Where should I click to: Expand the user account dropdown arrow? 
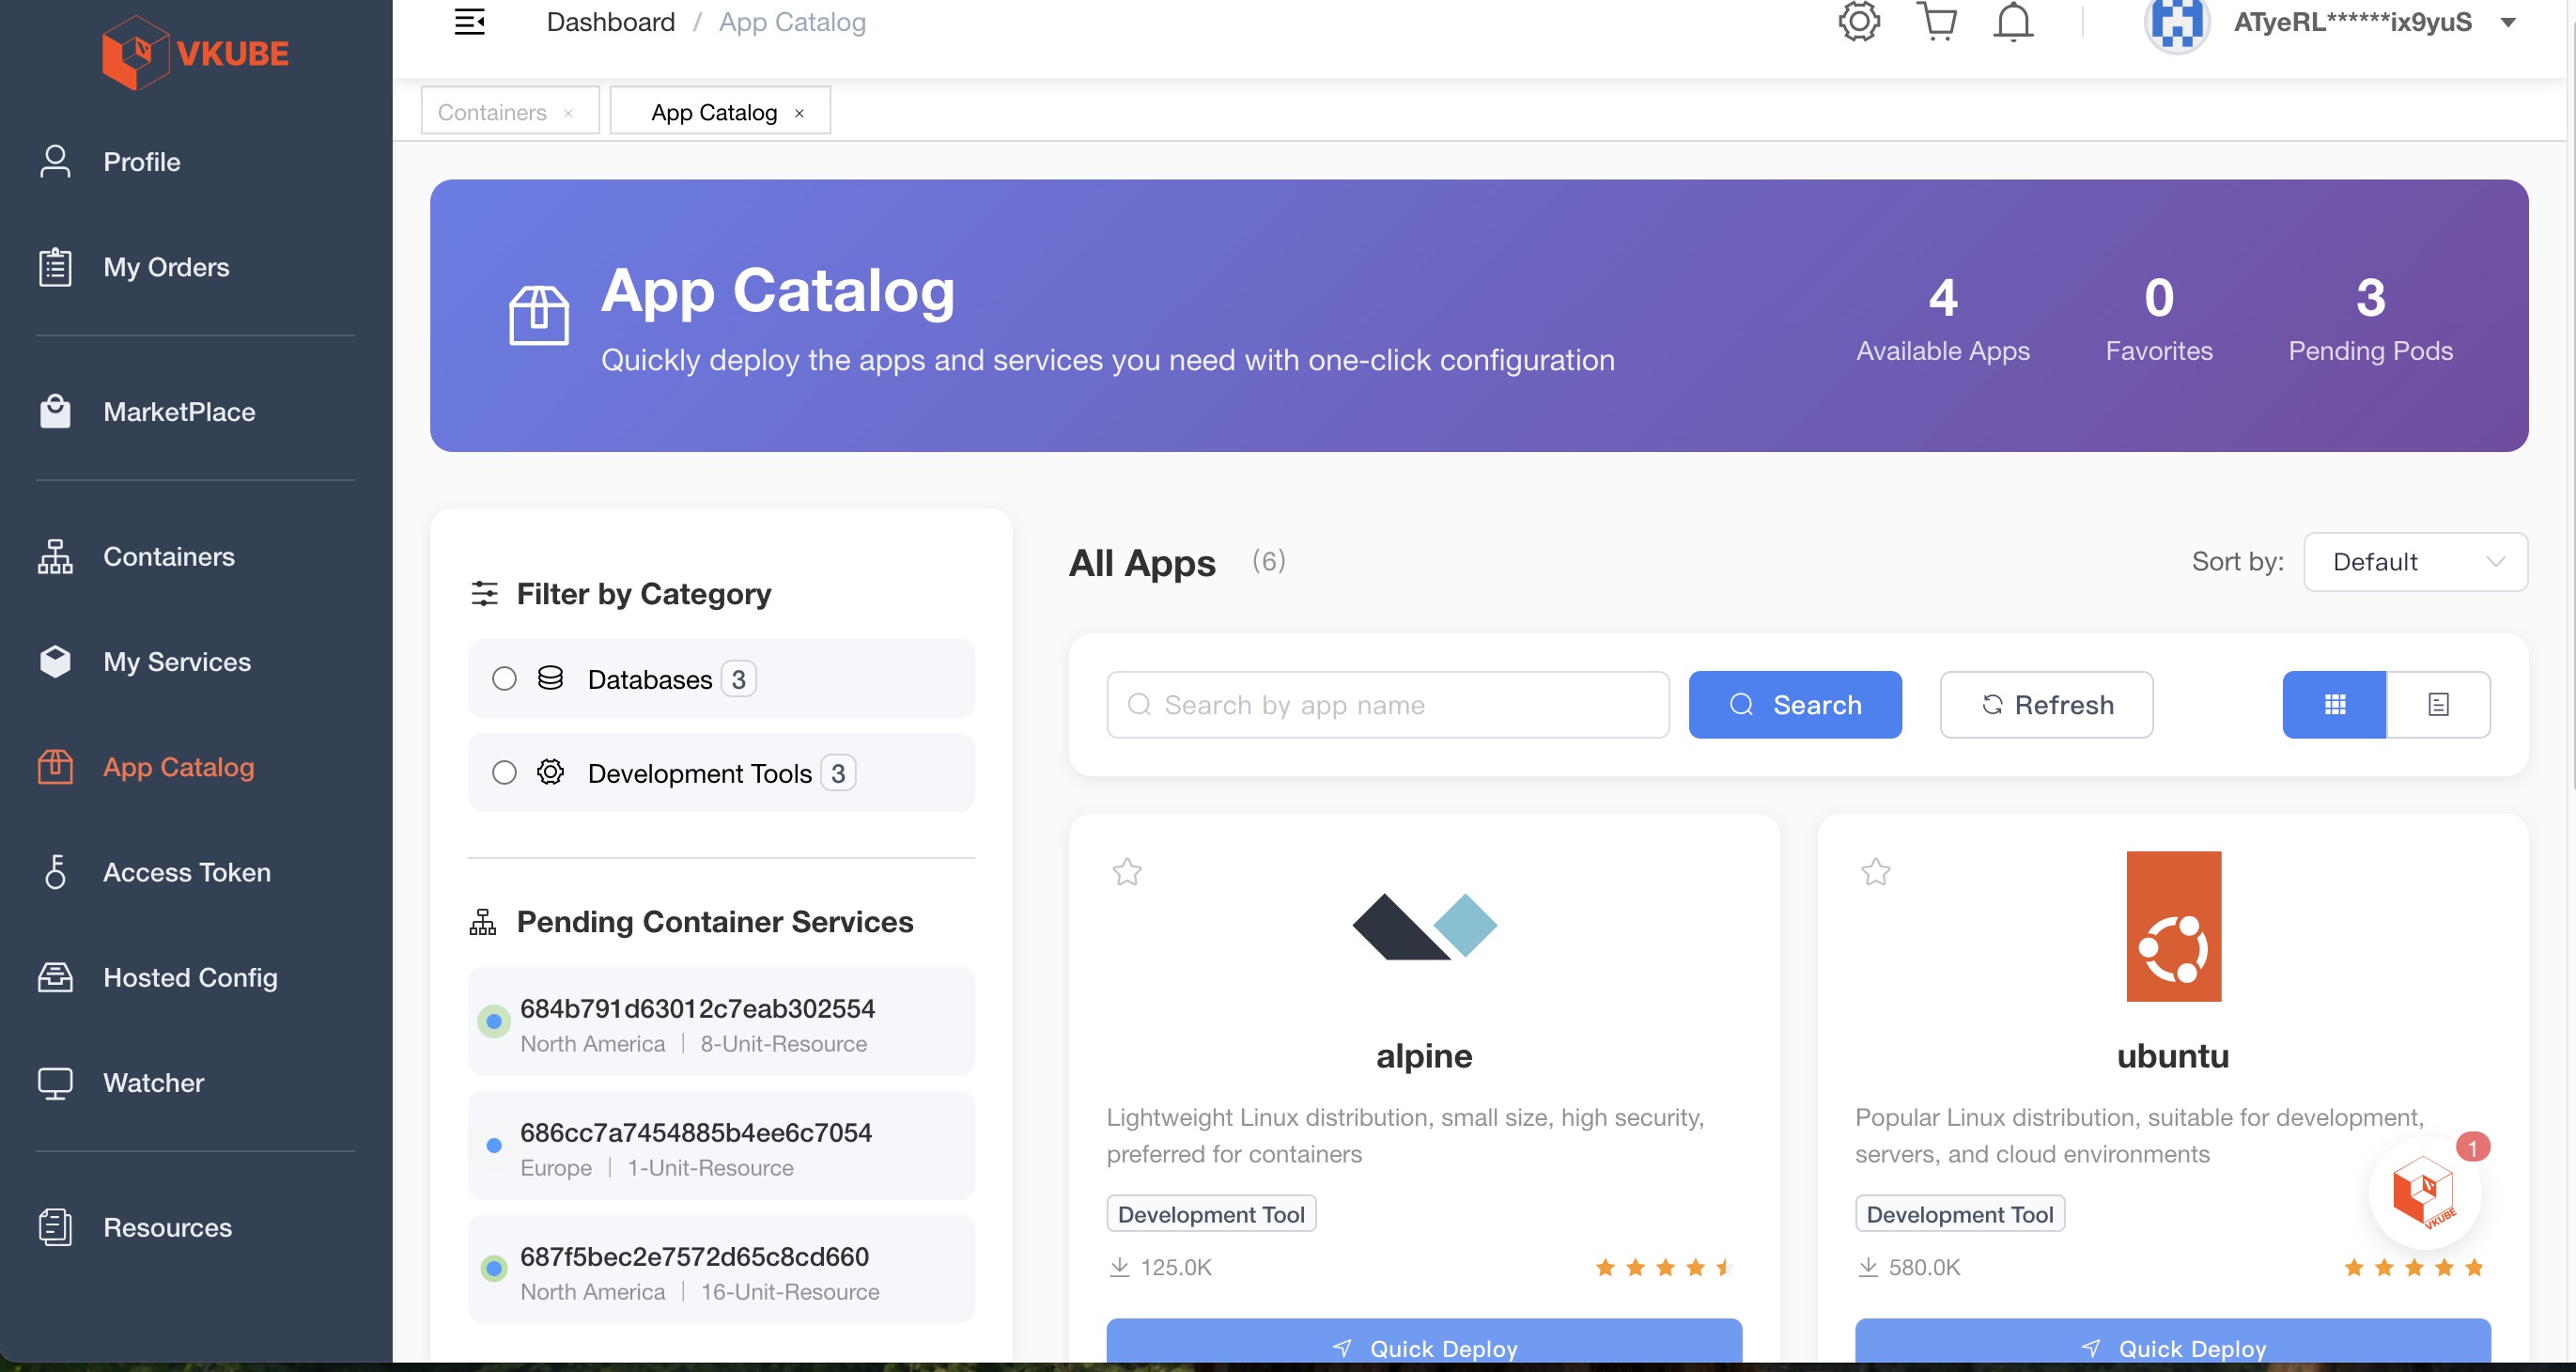[2508, 22]
